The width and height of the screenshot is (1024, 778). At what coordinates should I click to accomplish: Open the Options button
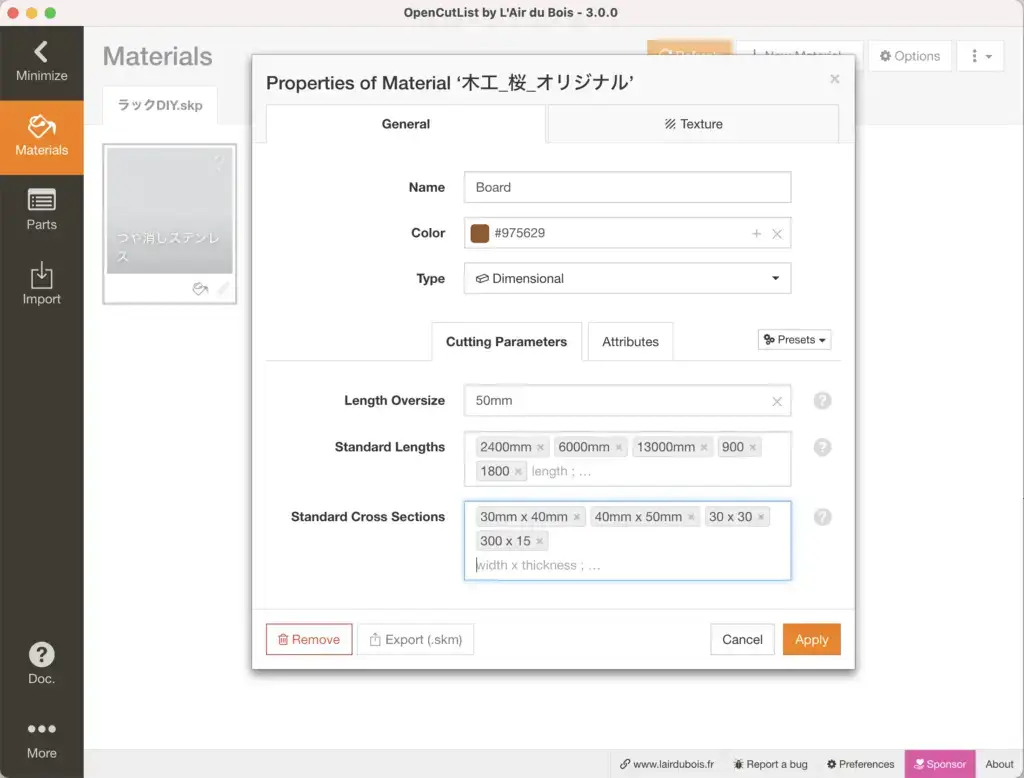(x=910, y=56)
